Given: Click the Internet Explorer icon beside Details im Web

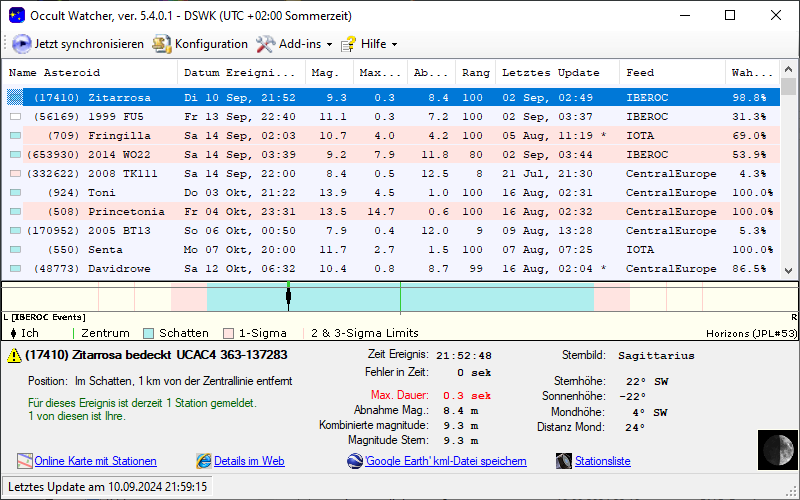Looking at the screenshot, I should [x=204, y=461].
